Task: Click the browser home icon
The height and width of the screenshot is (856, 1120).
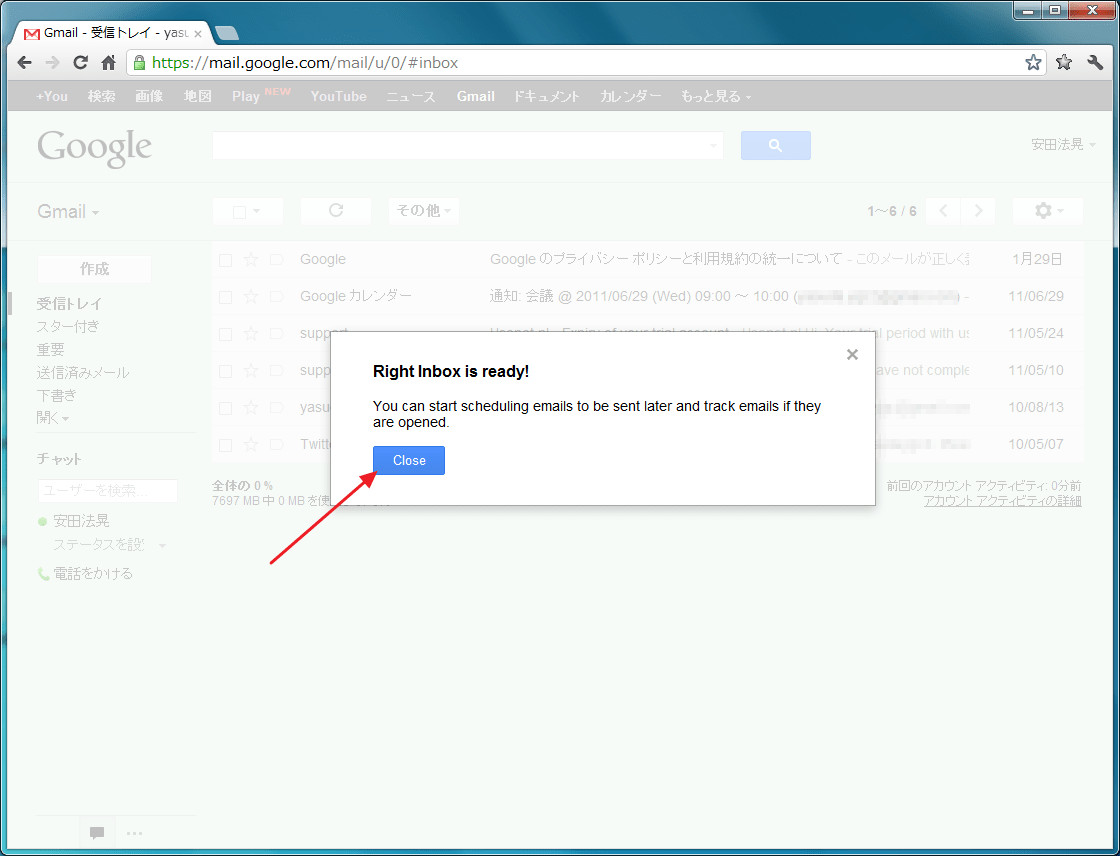Action: click(x=109, y=63)
